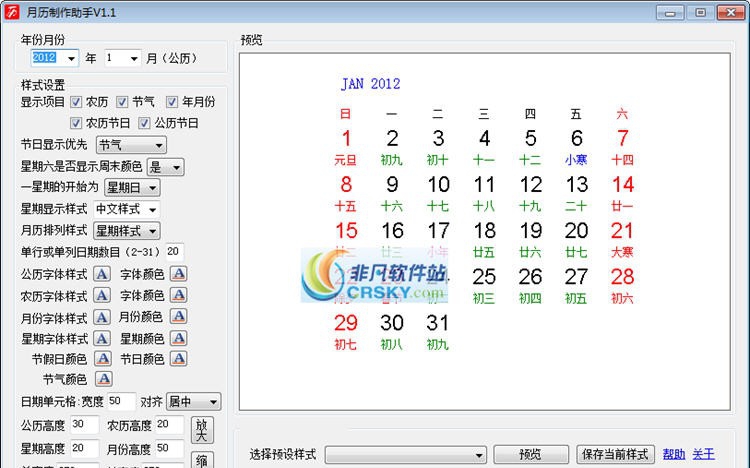Open the 月份字体样式 font icon
750x468 pixels.
click(x=101, y=317)
